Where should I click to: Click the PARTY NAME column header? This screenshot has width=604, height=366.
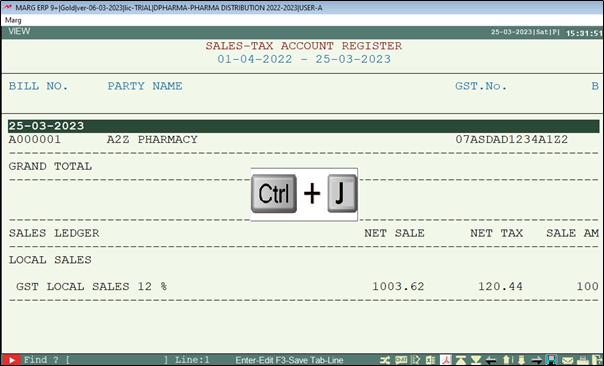[x=145, y=86]
